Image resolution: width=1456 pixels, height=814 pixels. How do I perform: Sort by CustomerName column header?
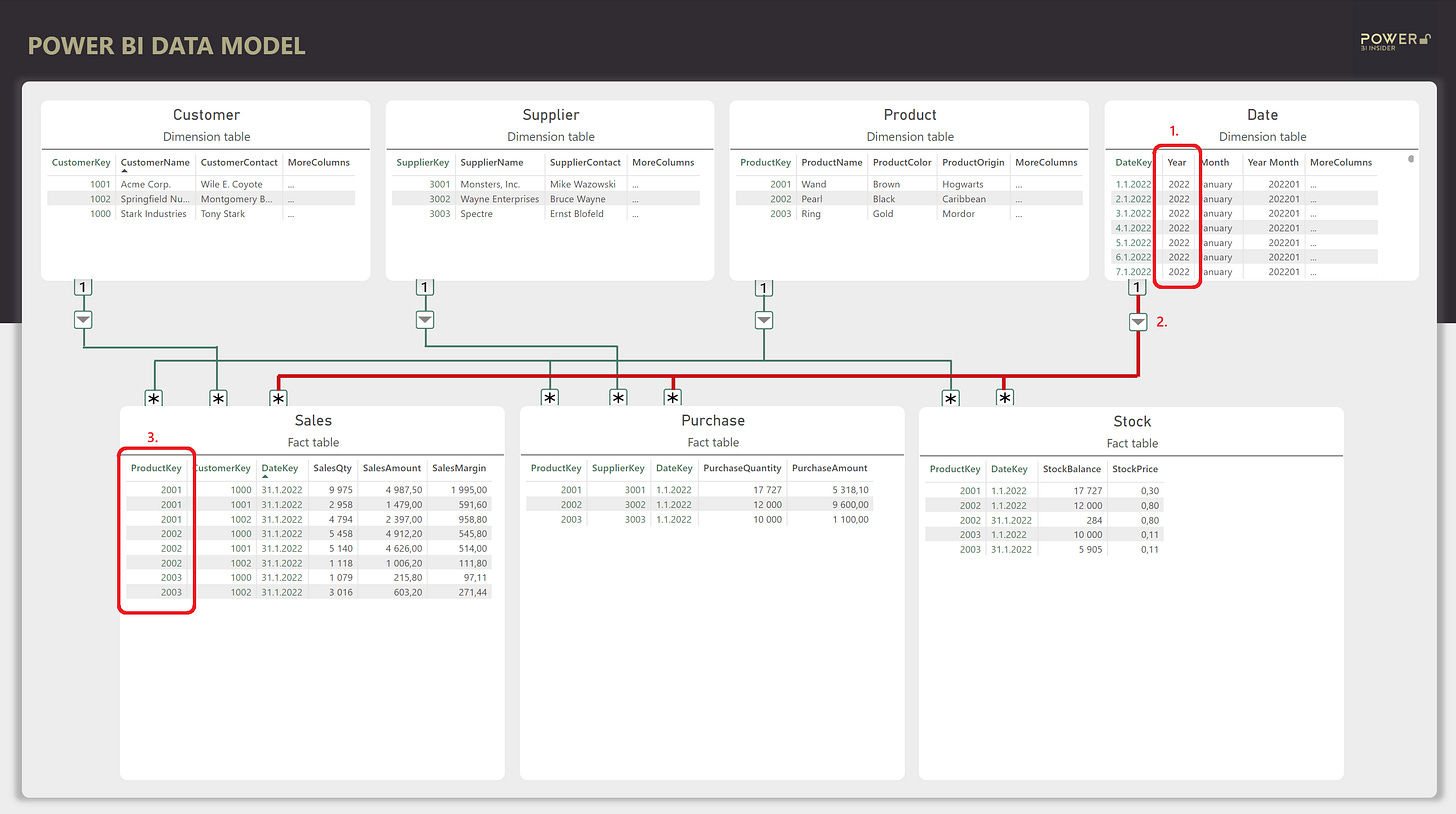pos(155,162)
